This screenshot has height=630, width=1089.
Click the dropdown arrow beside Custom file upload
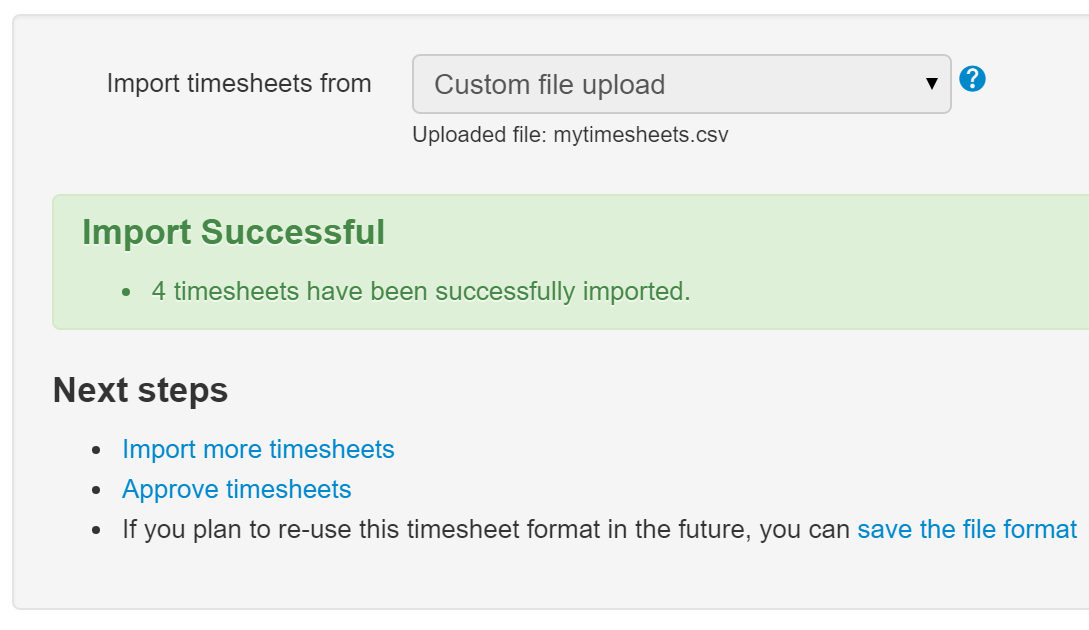point(932,84)
